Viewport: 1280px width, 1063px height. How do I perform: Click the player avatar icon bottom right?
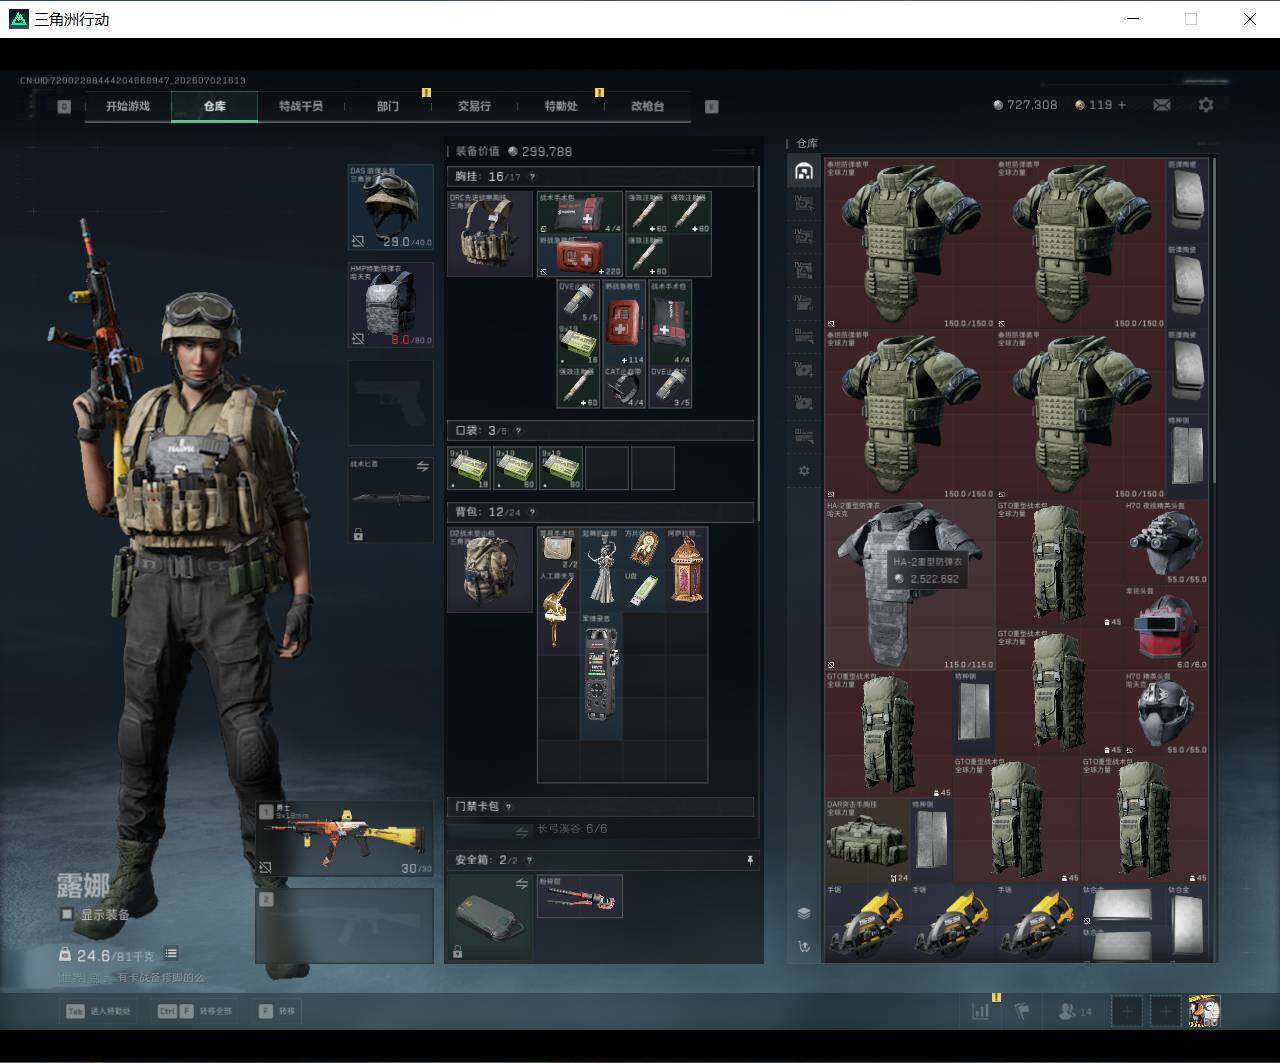[1203, 1011]
